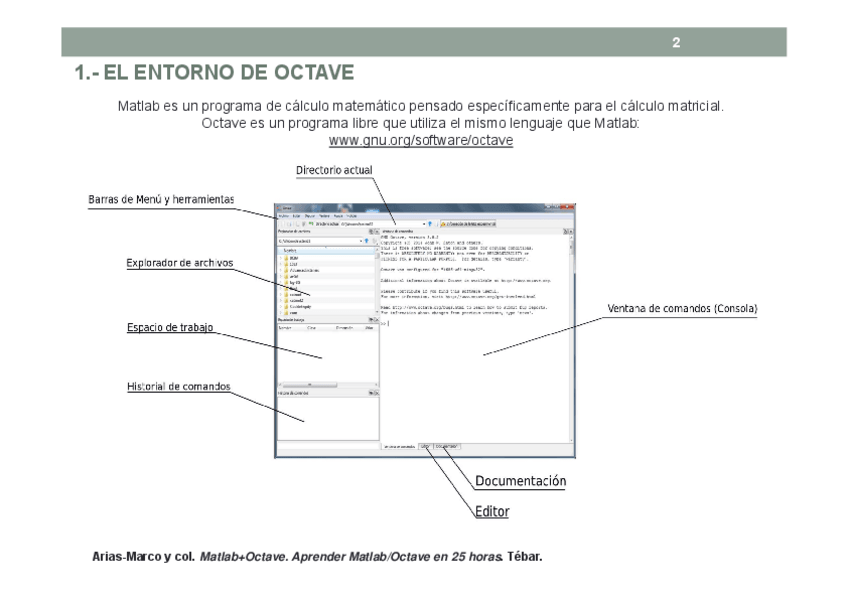848x599 pixels.
Task: Undock the command window panel
Action: 566,231
